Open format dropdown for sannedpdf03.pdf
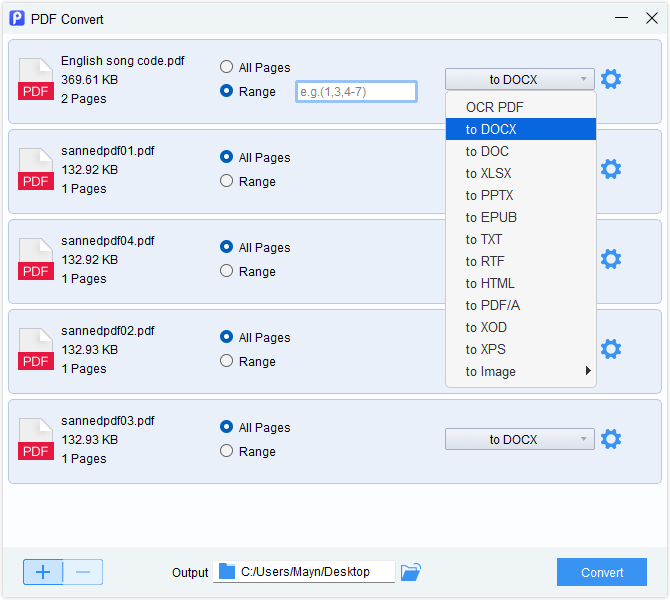Image resolution: width=670 pixels, height=600 pixels. coord(519,439)
